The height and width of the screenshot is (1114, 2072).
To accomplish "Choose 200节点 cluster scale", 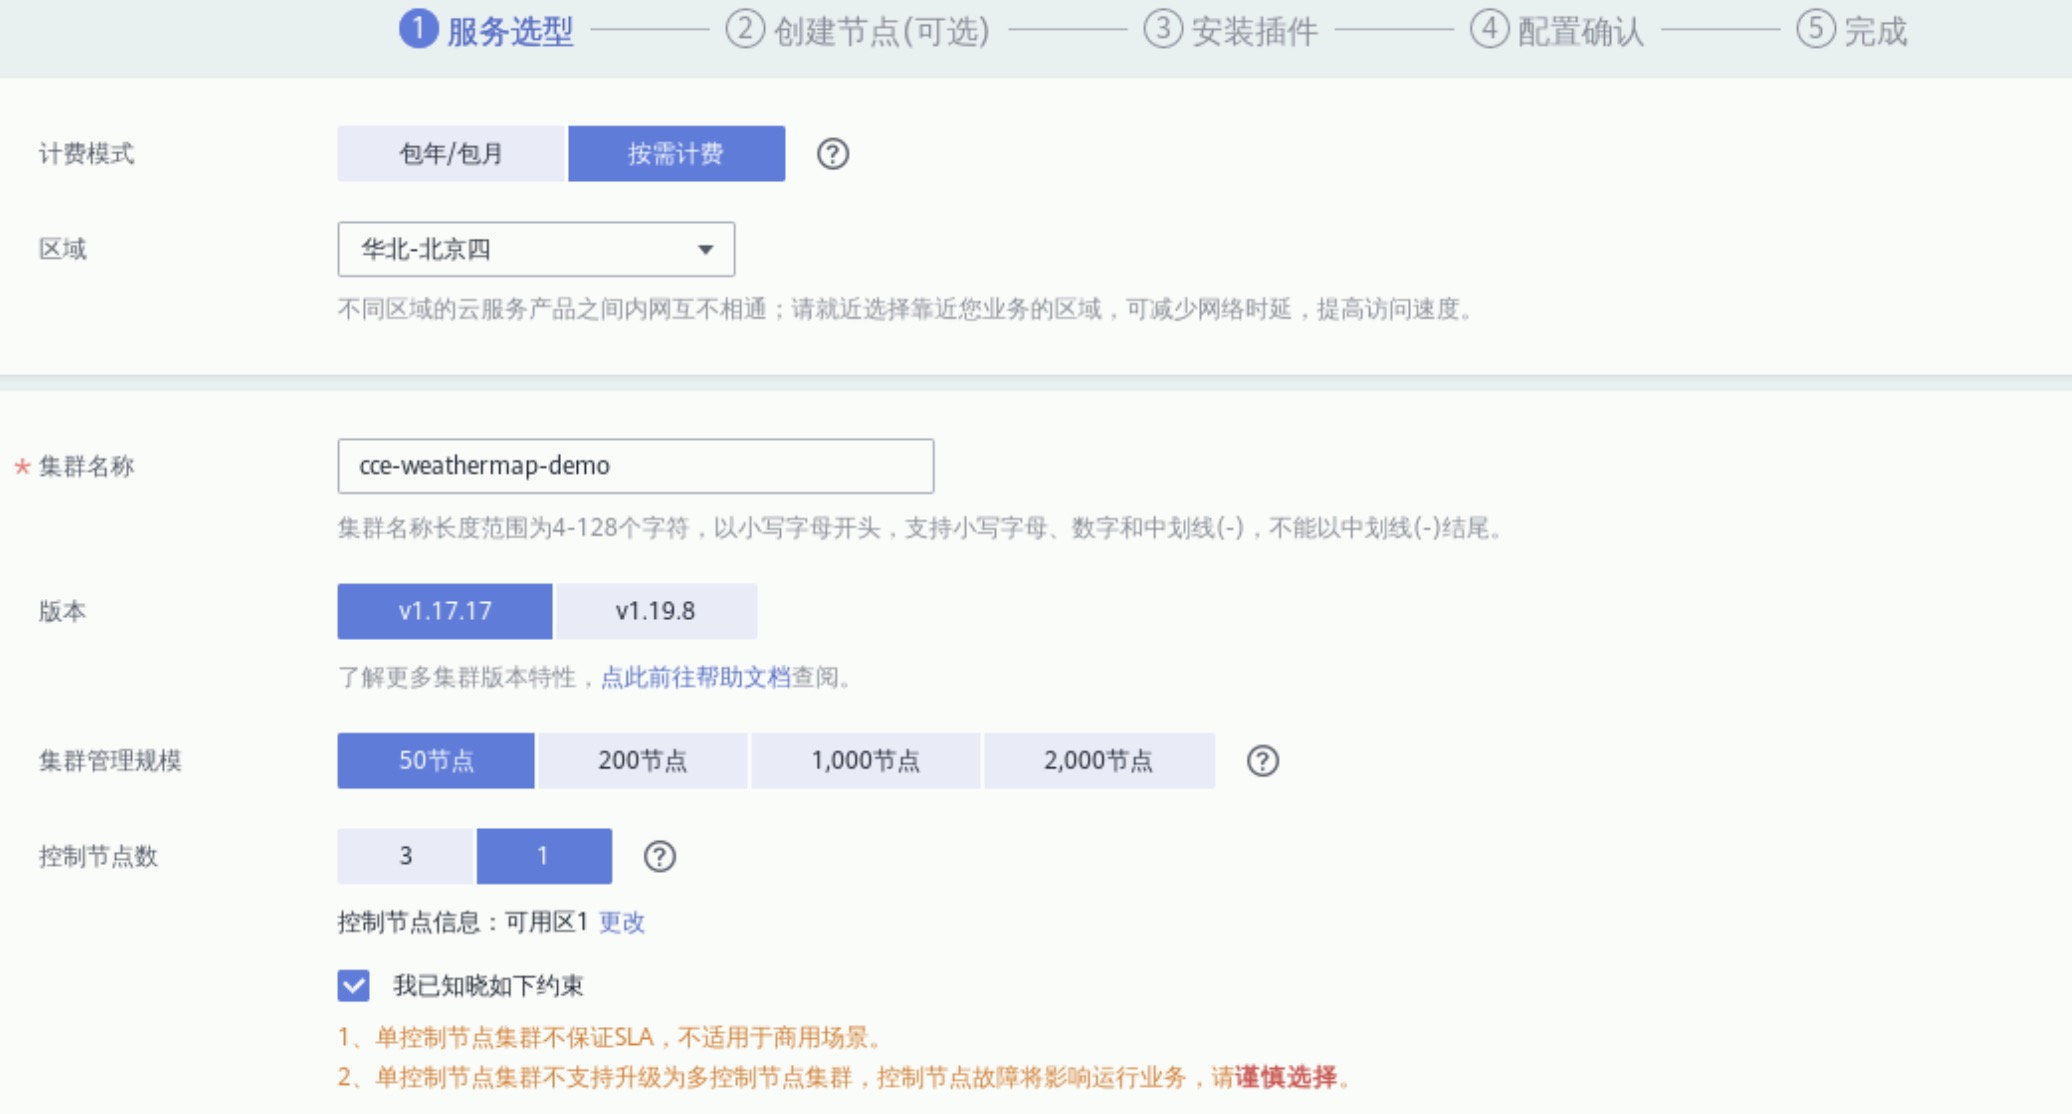I will (x=642, y=761).
